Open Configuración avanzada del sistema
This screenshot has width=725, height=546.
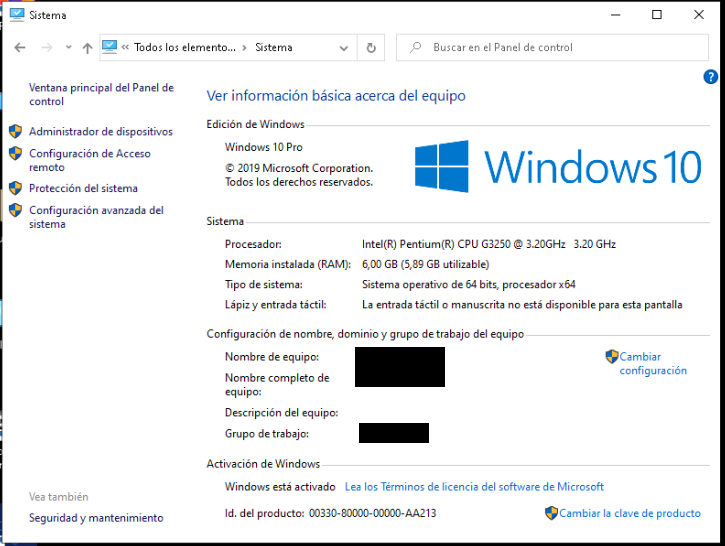point(96,217)
